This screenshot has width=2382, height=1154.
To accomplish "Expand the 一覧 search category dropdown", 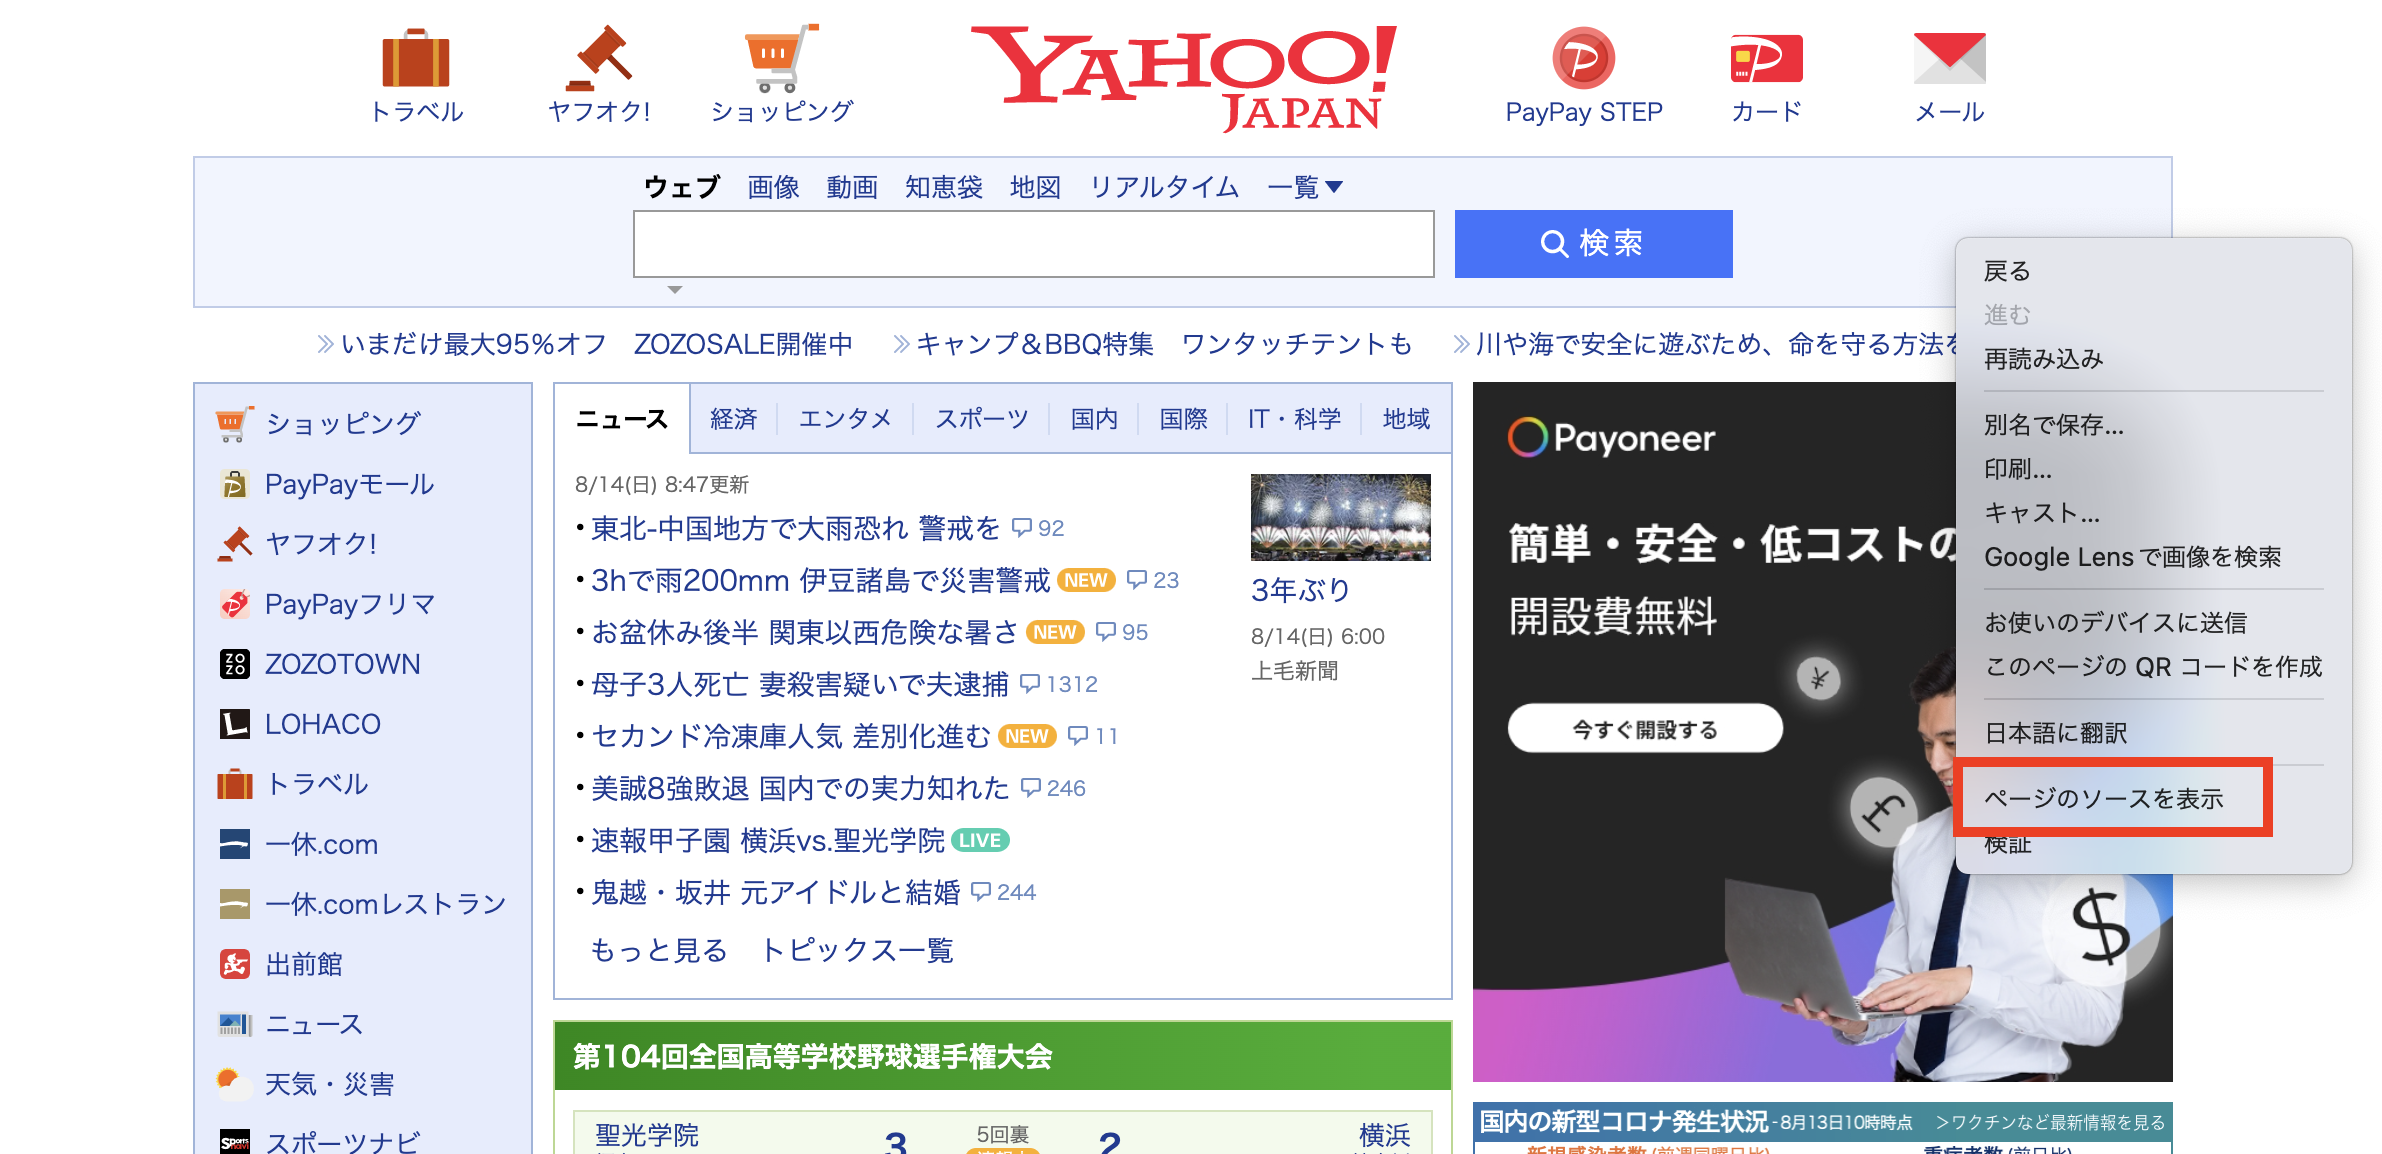I will (1305, 187).
